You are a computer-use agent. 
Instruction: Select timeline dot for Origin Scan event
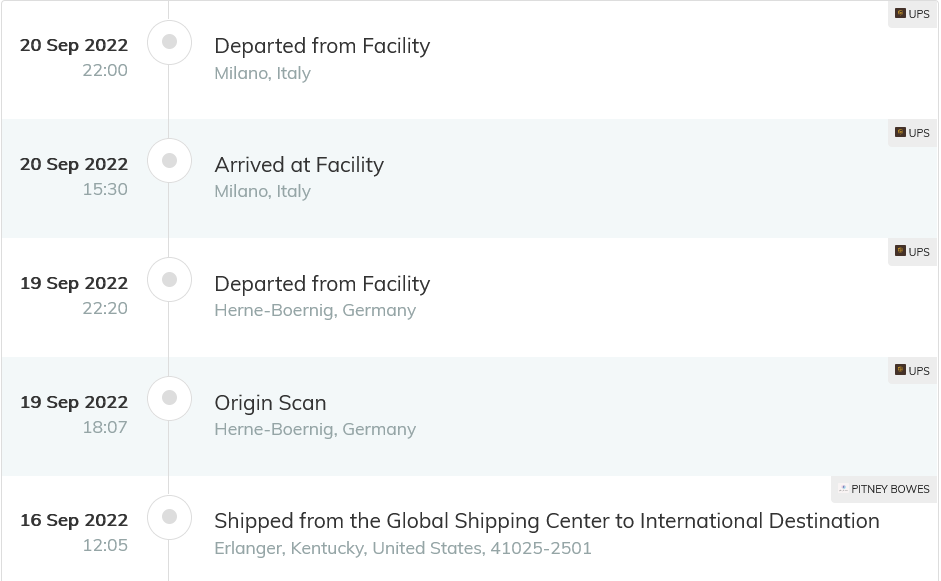point(169,398)
